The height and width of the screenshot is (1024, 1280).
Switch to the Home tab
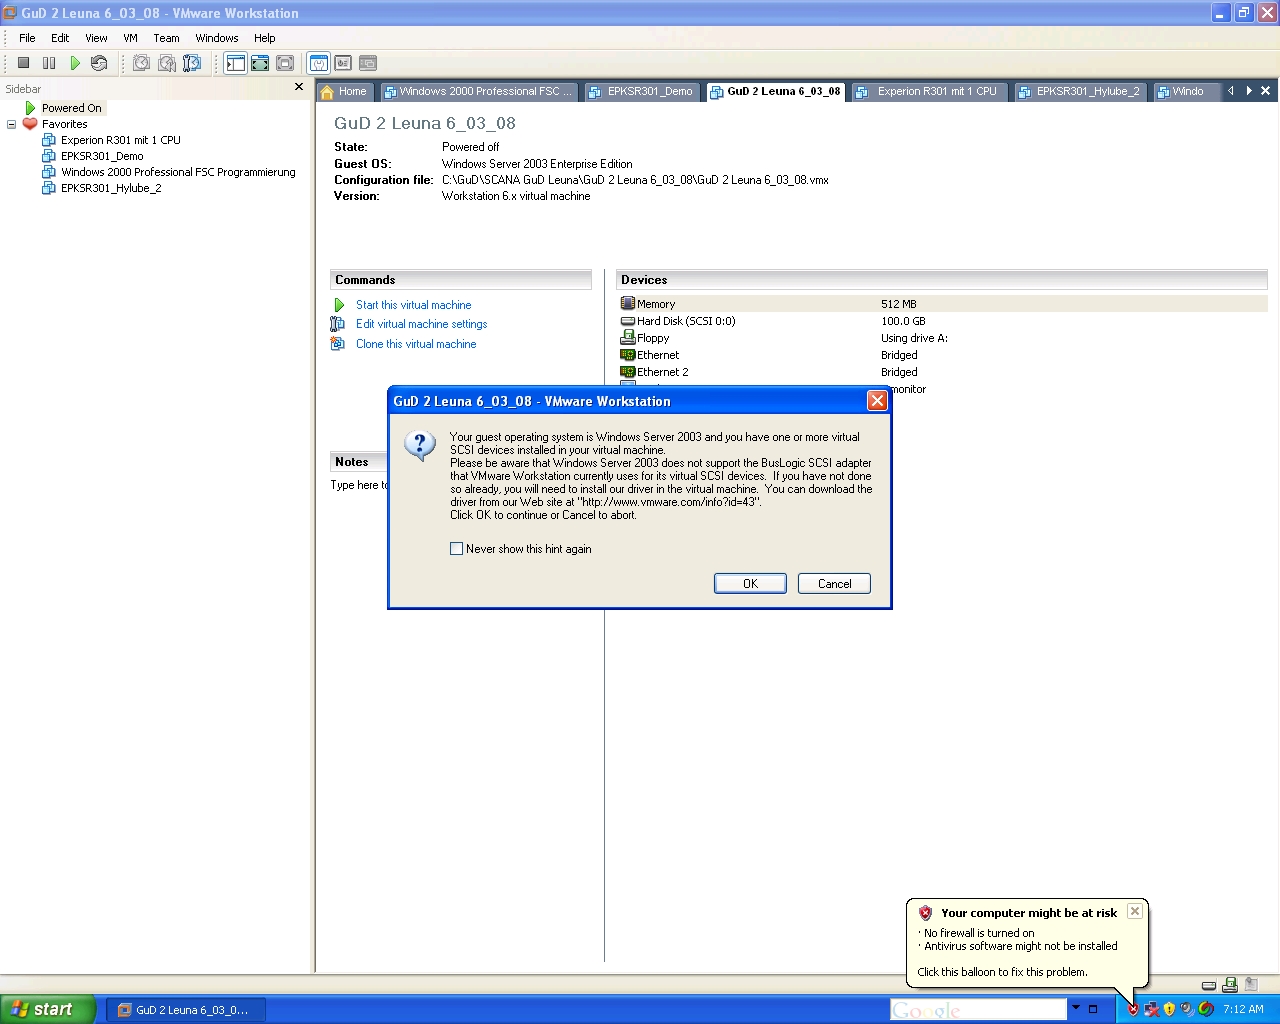coord(346,91)
